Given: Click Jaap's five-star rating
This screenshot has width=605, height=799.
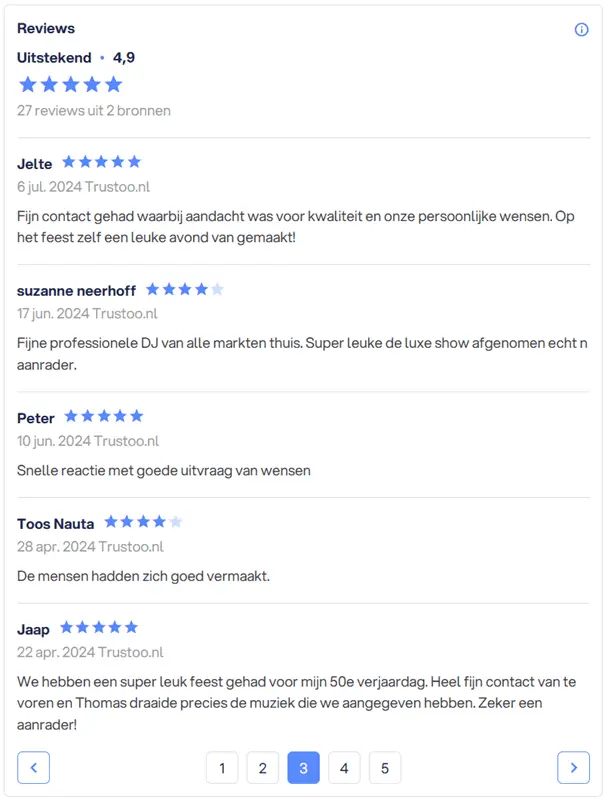Looking at the screenshot, I should click(98, 628).
